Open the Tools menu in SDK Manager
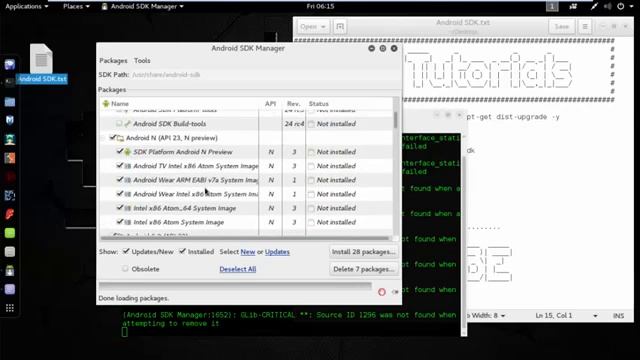Image resolution: width=640 pixels, height=360 pixels. [x=142, y=61]
